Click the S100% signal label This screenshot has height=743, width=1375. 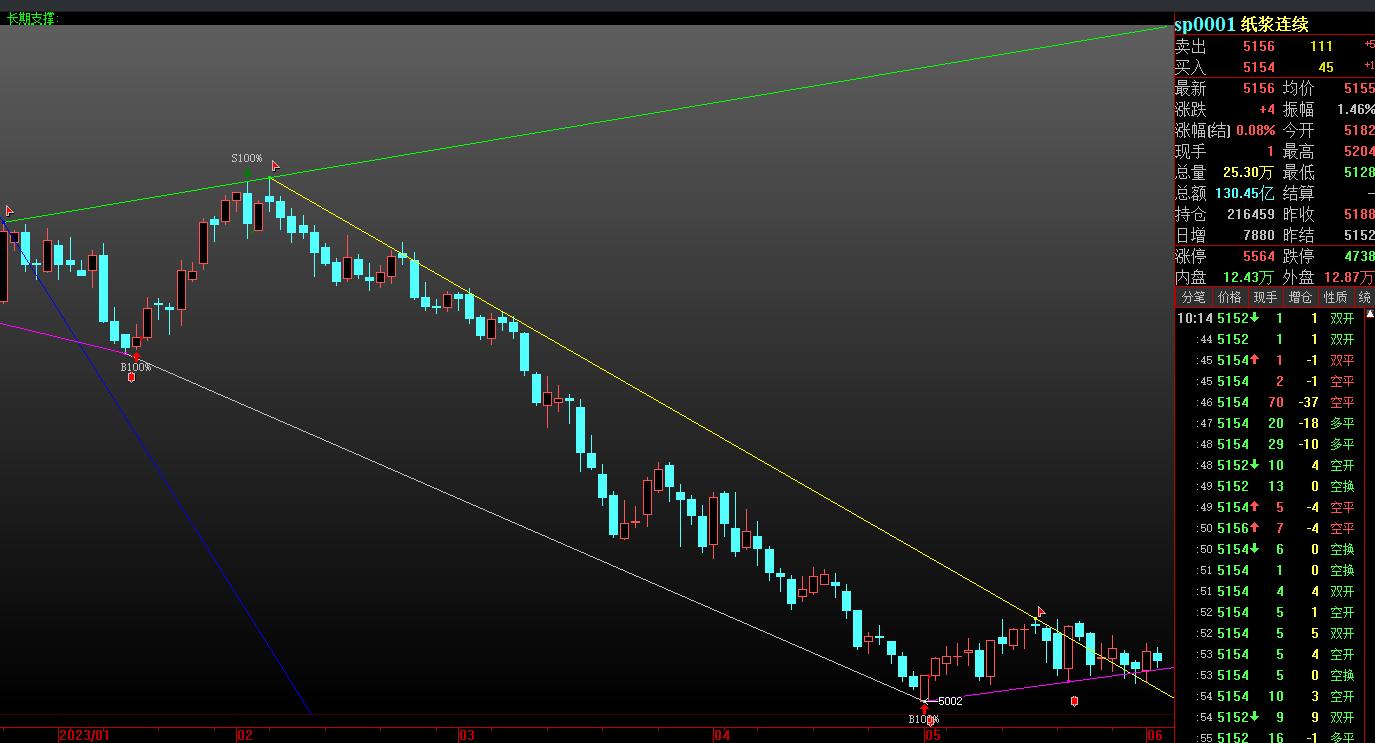point(247,158)
